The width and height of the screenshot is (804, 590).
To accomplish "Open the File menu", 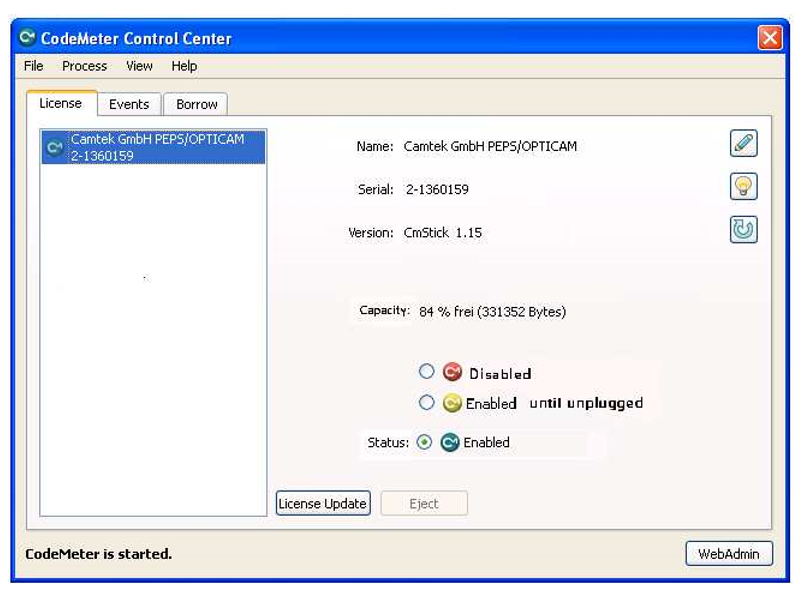I will point(34,66).
